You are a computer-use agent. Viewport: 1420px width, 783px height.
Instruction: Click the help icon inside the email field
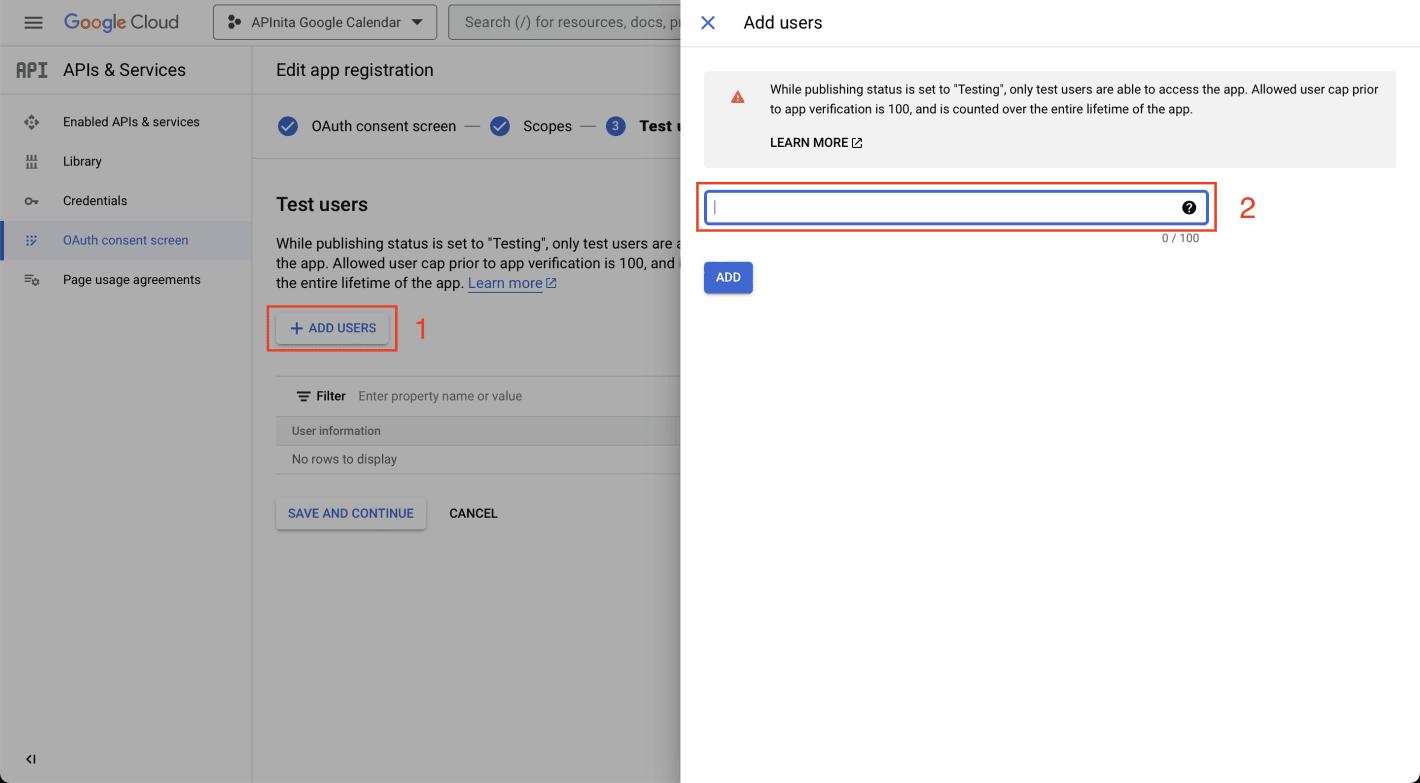(x=1189, y=207)
